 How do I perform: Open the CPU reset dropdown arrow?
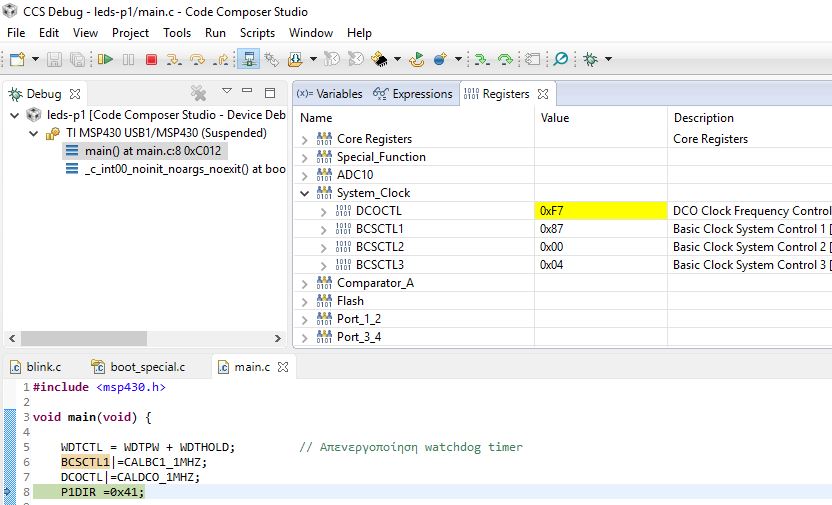click(x=397, y=59)
